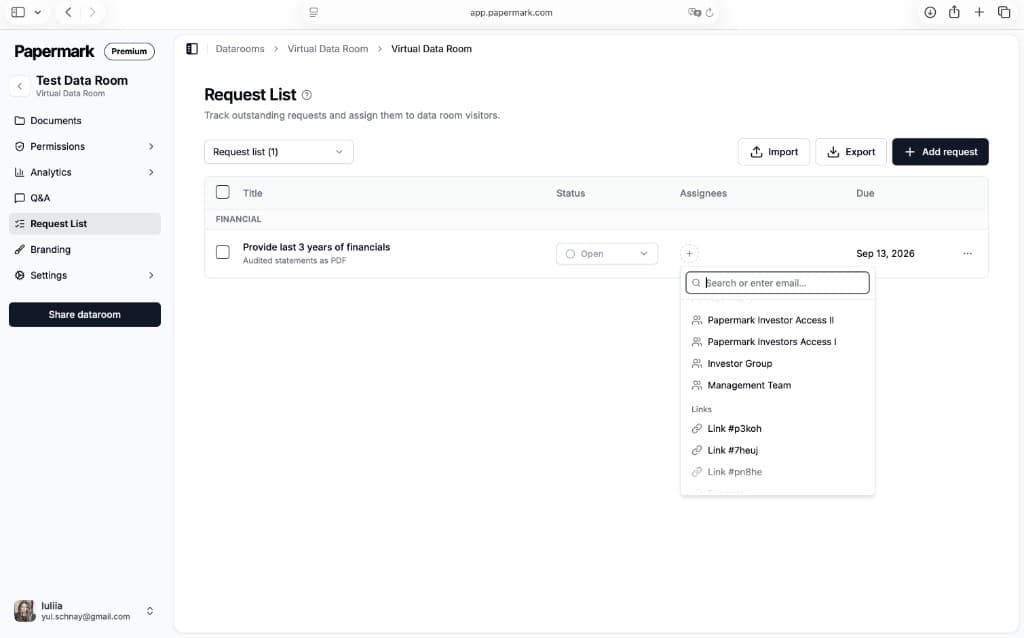
Task: Click the Papermark logo
Action: 54,51
